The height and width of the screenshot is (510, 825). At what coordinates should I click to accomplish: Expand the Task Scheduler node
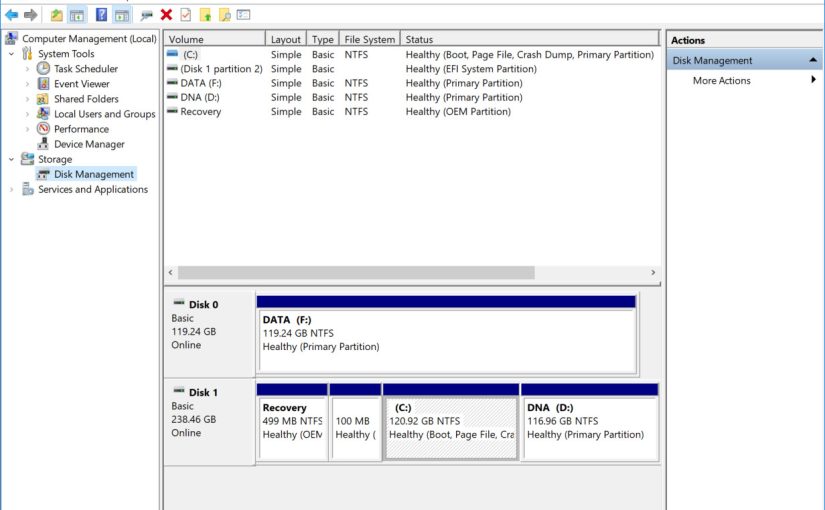[x=27, y=69]
